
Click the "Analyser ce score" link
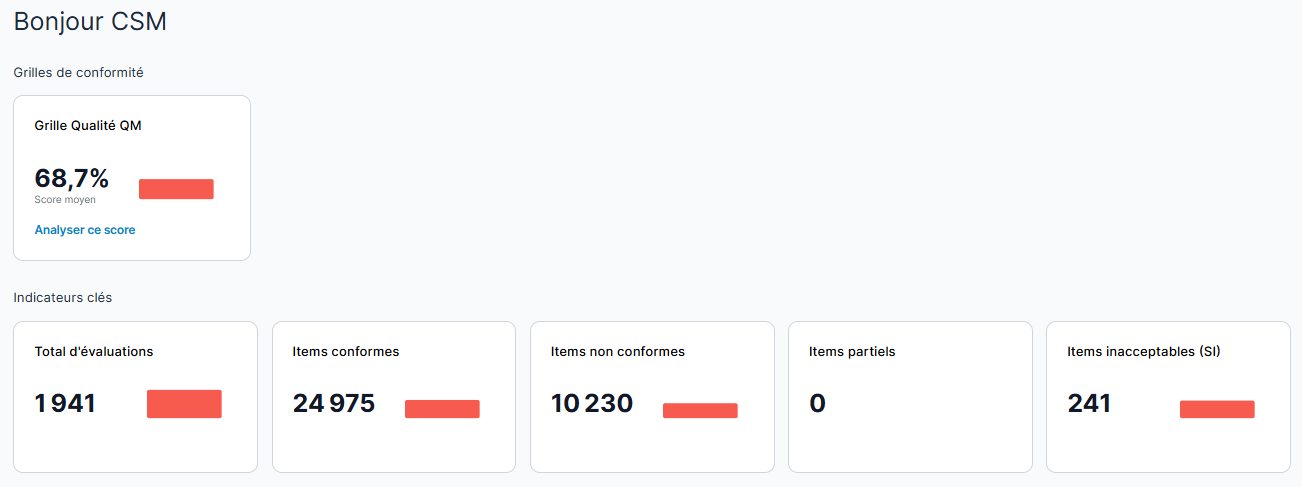point(85,230)
